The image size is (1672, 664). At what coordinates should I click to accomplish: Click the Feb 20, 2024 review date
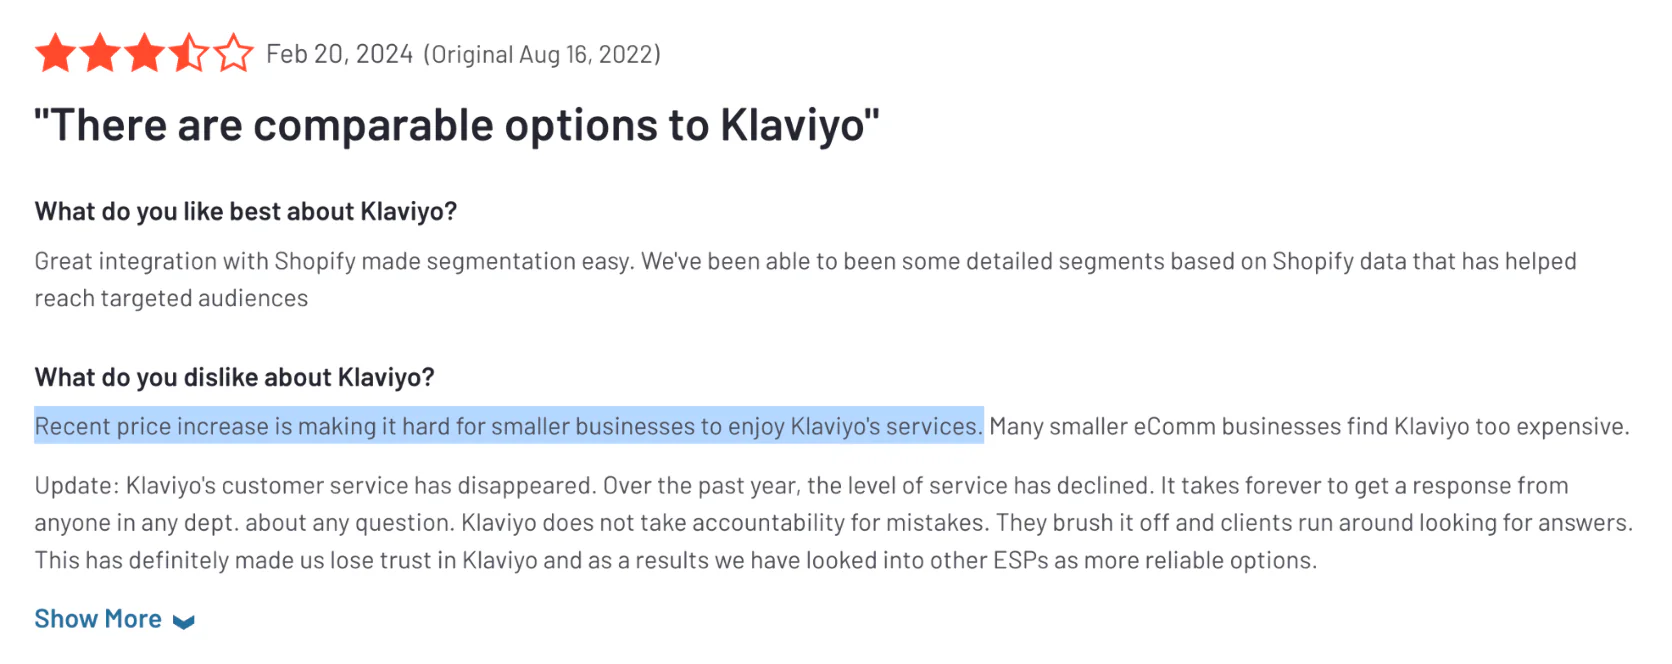click(340, 54)
